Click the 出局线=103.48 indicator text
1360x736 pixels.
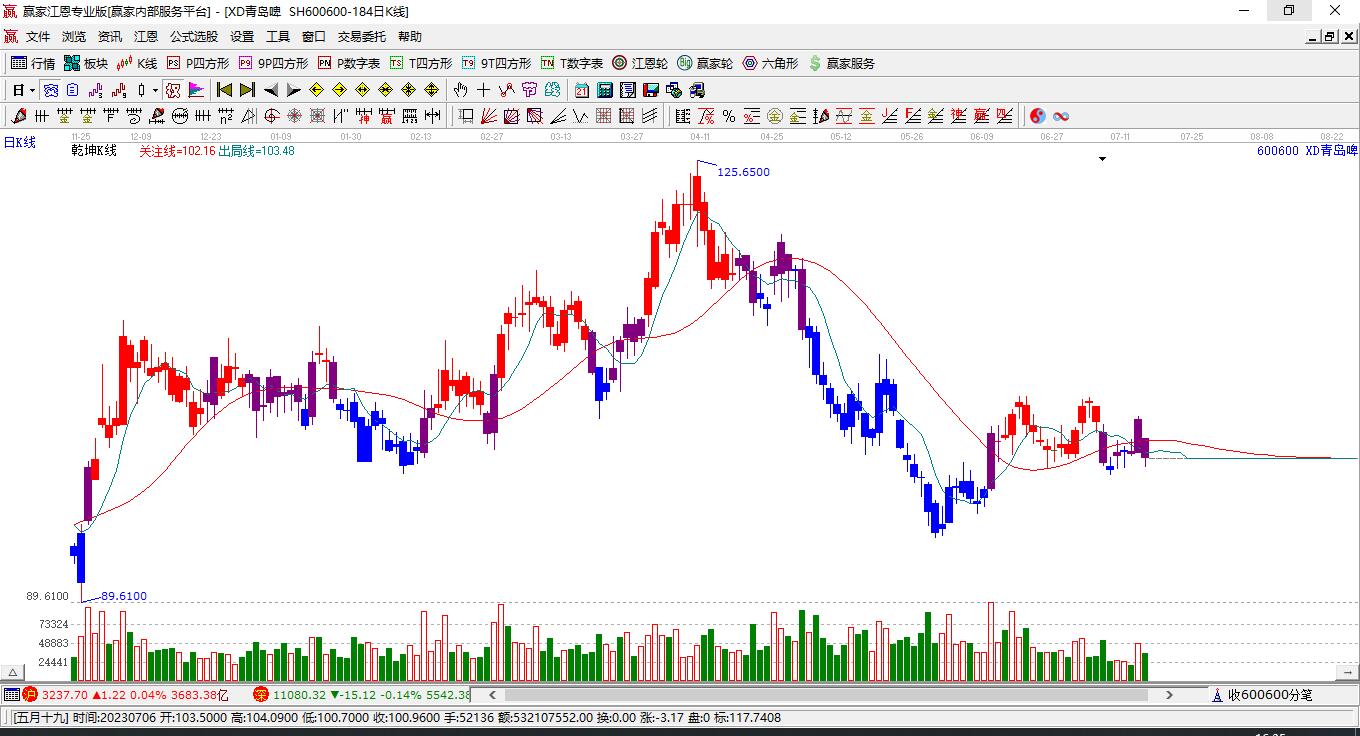tap(256, 151)
